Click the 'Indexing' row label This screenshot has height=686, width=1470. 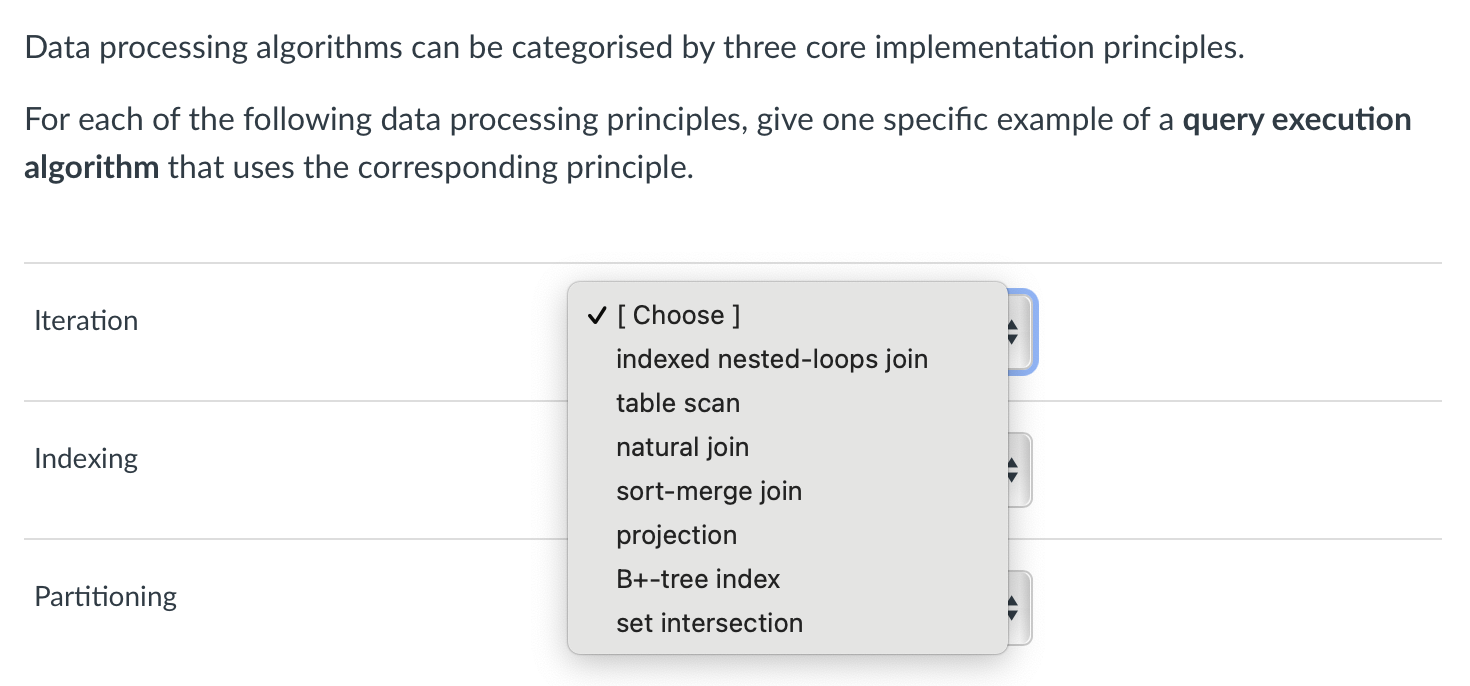(85, 458)
